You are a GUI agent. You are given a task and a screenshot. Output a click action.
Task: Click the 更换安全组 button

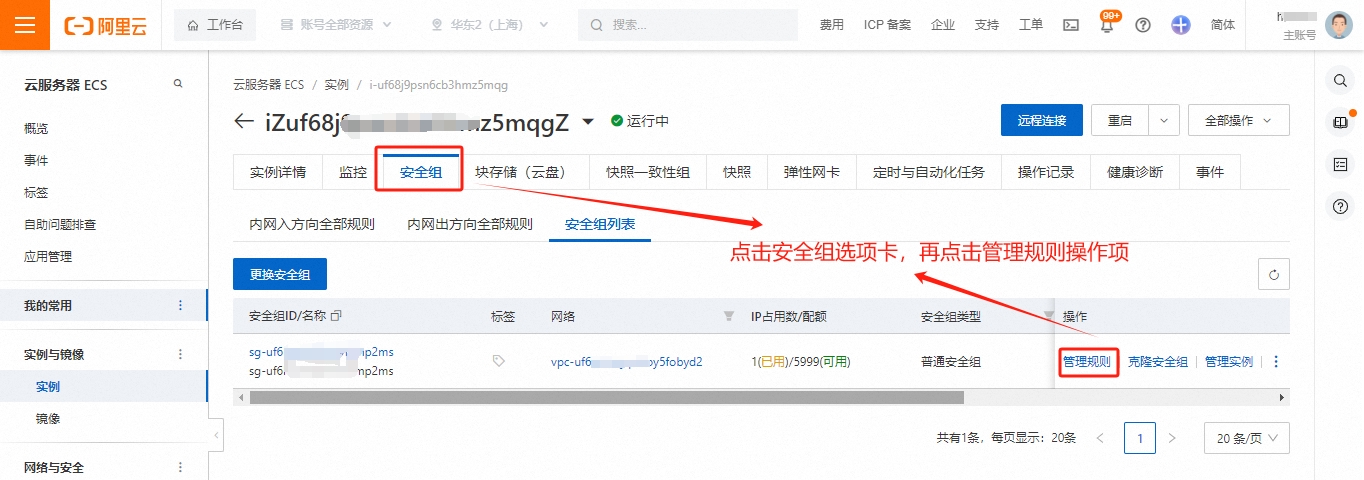point(280,274)
